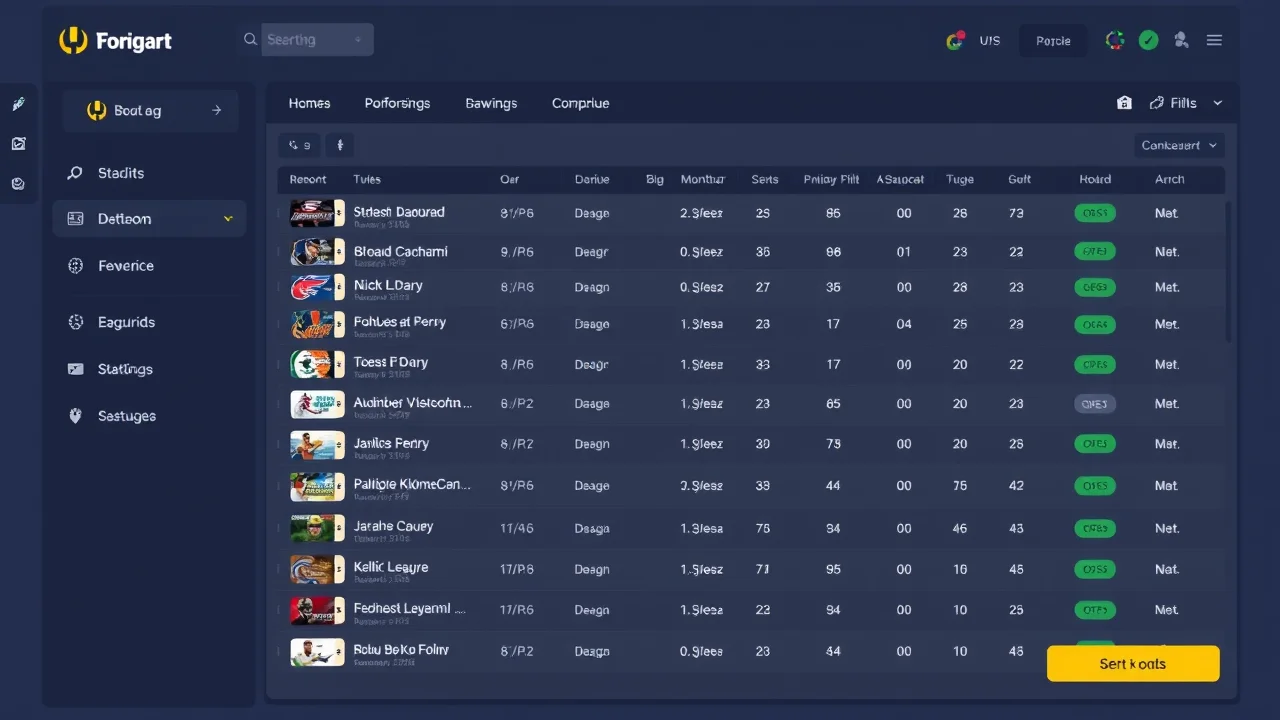Sort by the Monthar column header
Image resolution: width=1280 pixels, height=720 pixels.
tap(702, 180)
